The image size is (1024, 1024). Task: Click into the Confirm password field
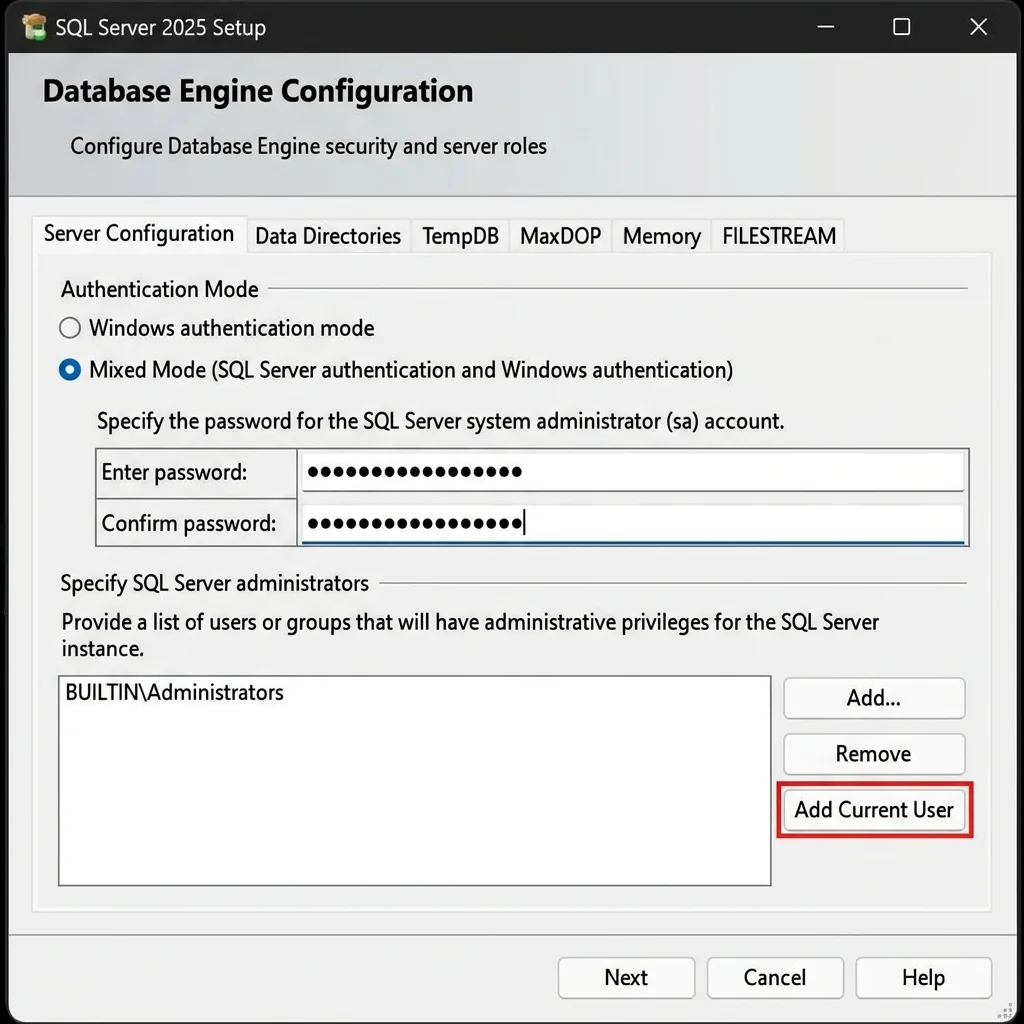632,523
